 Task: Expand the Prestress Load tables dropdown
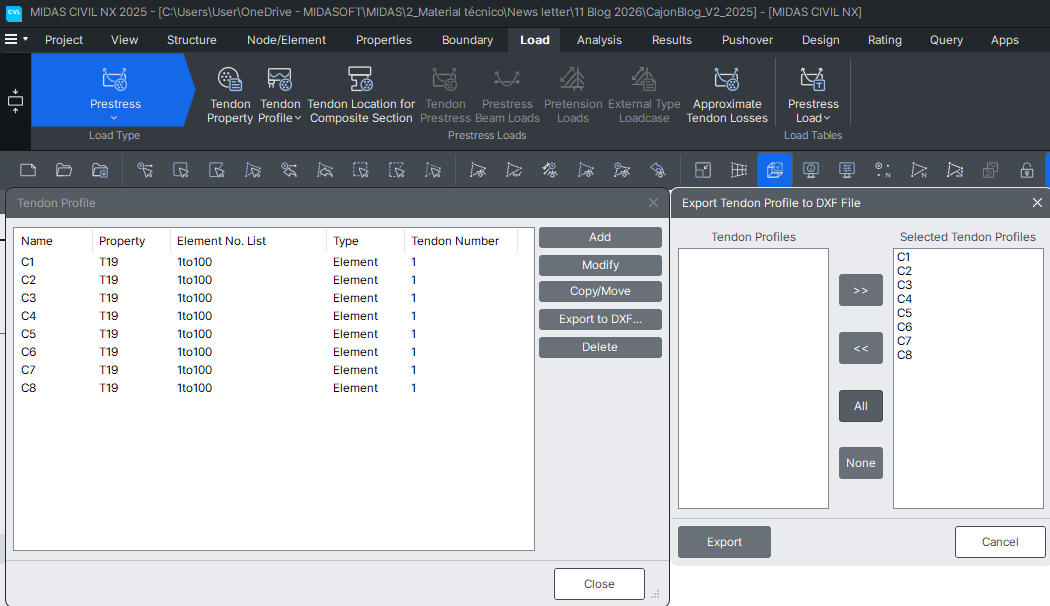pyautogui.click(x=827, y=119)
